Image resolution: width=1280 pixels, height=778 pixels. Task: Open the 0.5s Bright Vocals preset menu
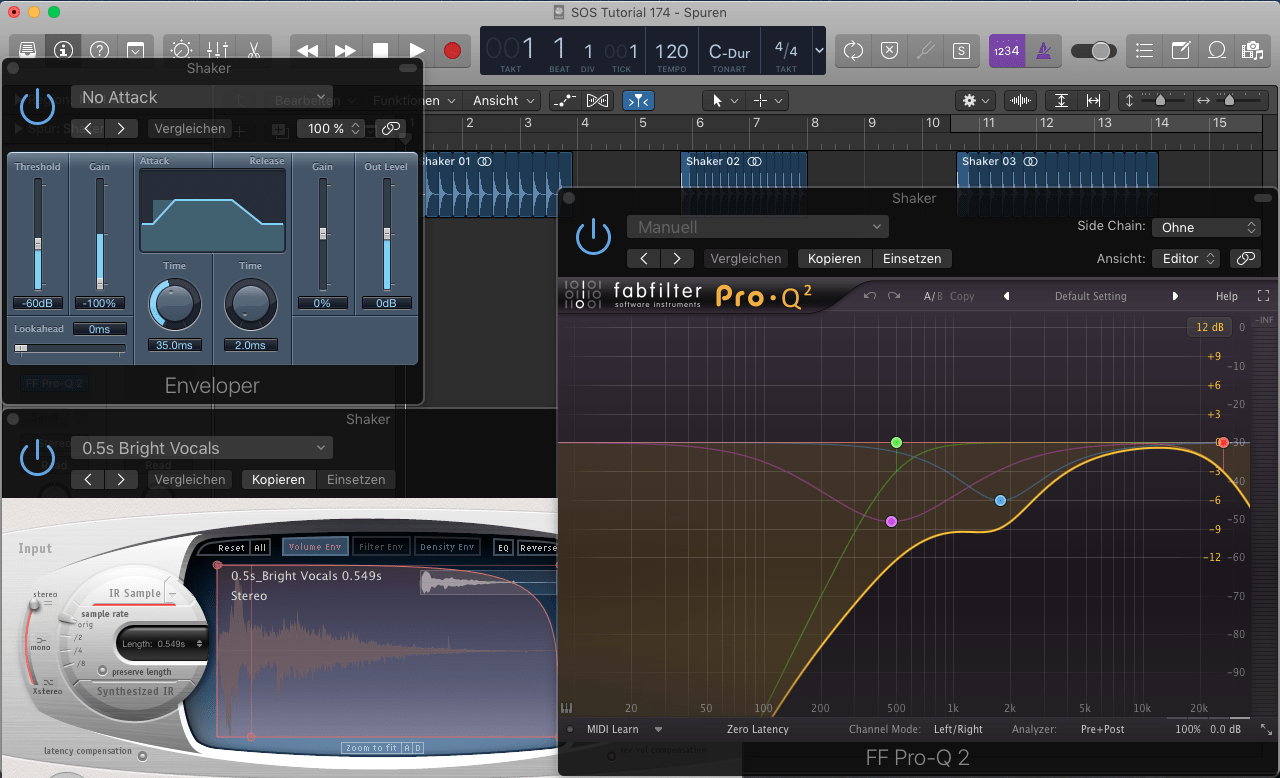[x=201, y=448]
